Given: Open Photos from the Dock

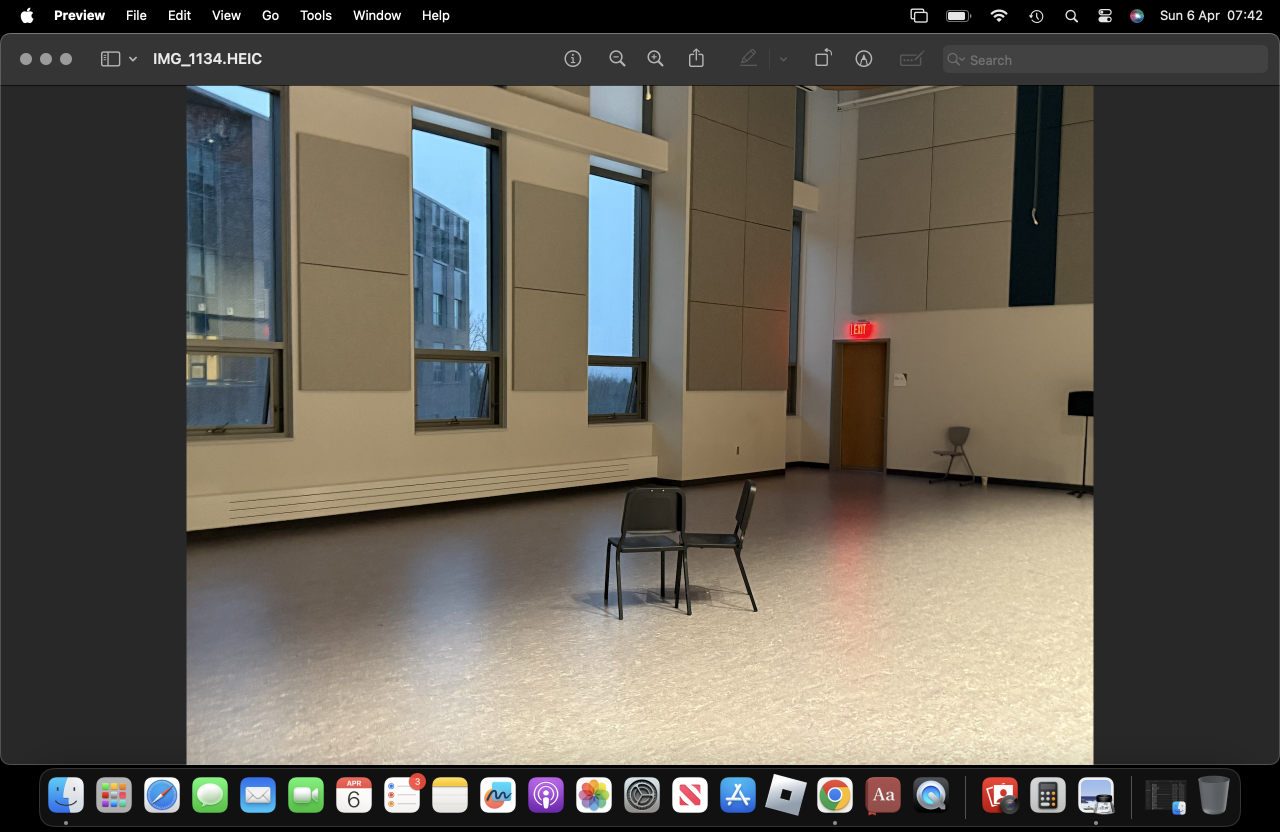Looking at the screenshot, I should pyautogui.click(x=594, y=795).
